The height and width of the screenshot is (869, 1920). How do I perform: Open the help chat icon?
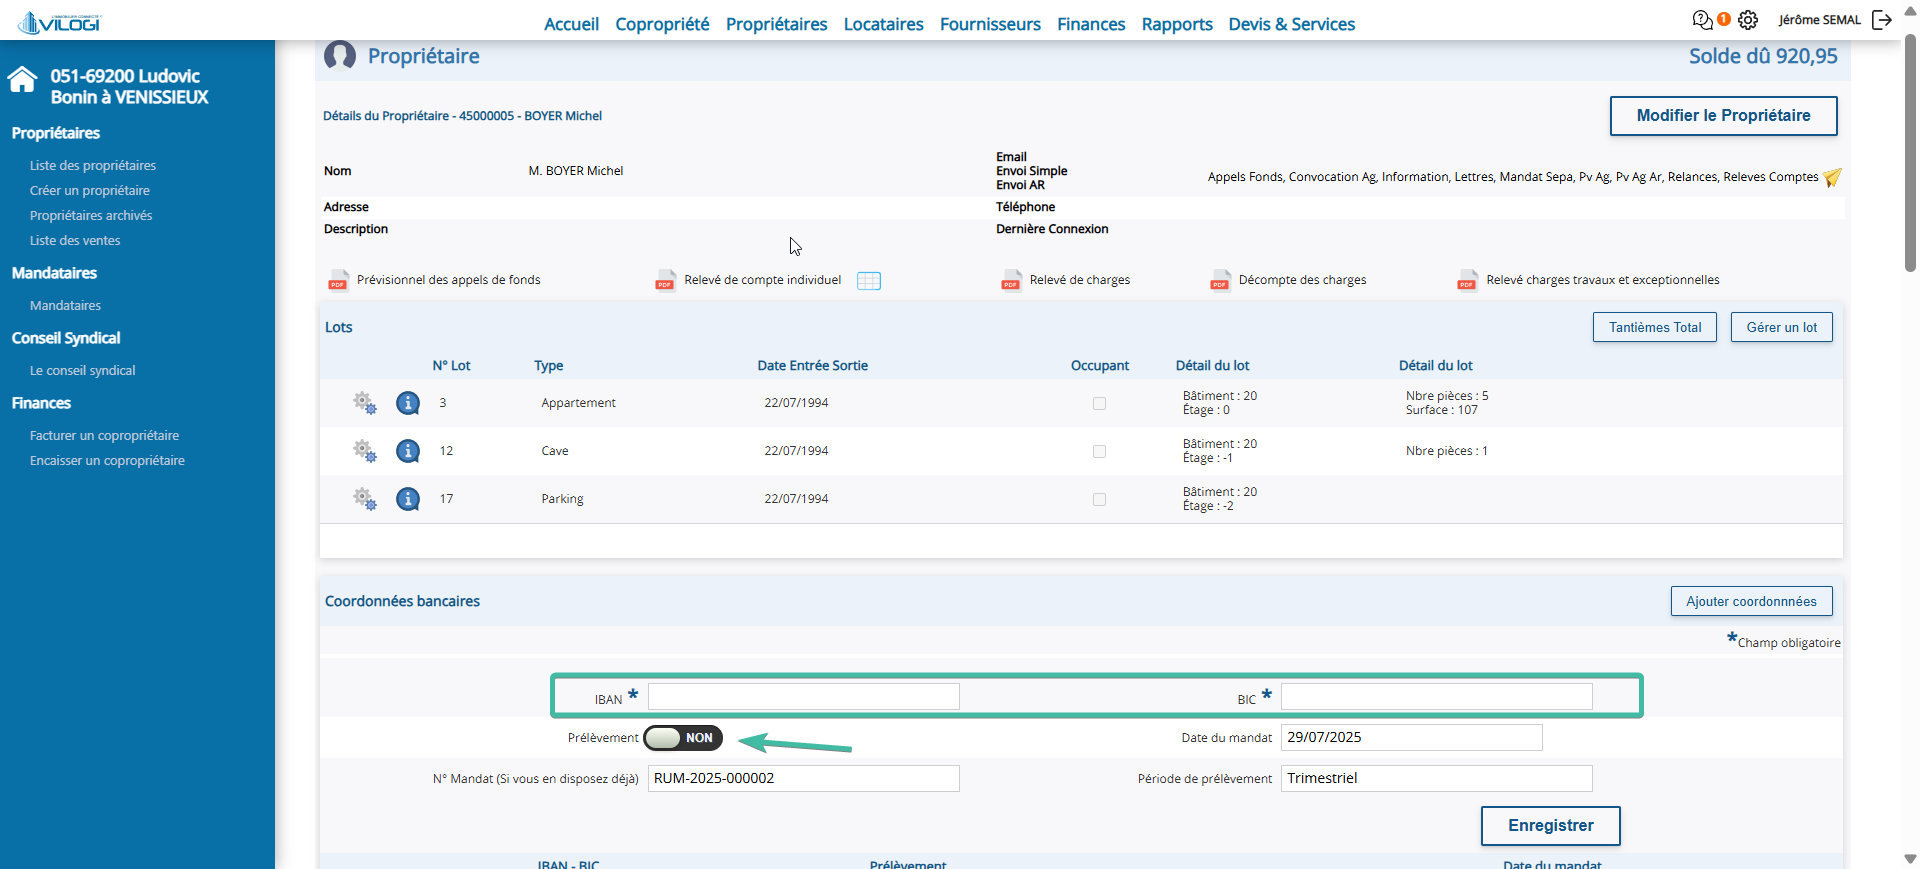point(1702,20)
